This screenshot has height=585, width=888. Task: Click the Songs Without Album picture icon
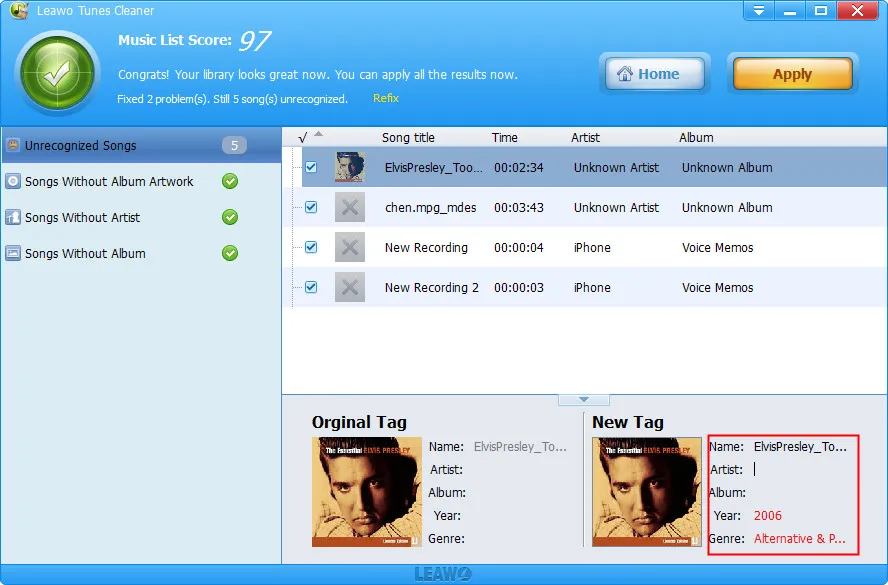pyautogui.click(x=13, y=253)
